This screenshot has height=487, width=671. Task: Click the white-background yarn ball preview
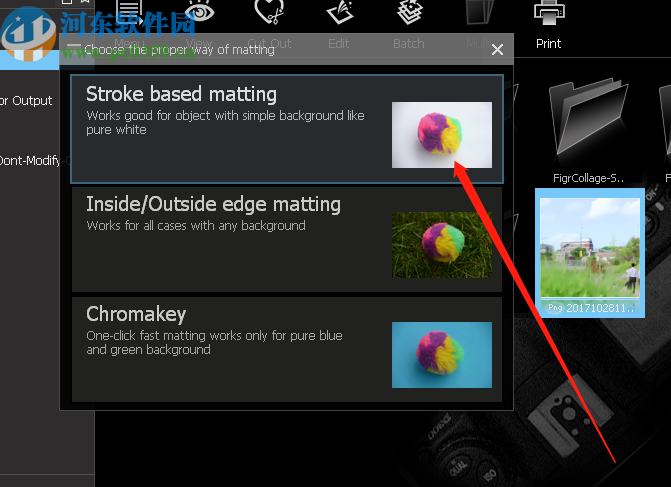pyautogui.click(x=442, y=135)
